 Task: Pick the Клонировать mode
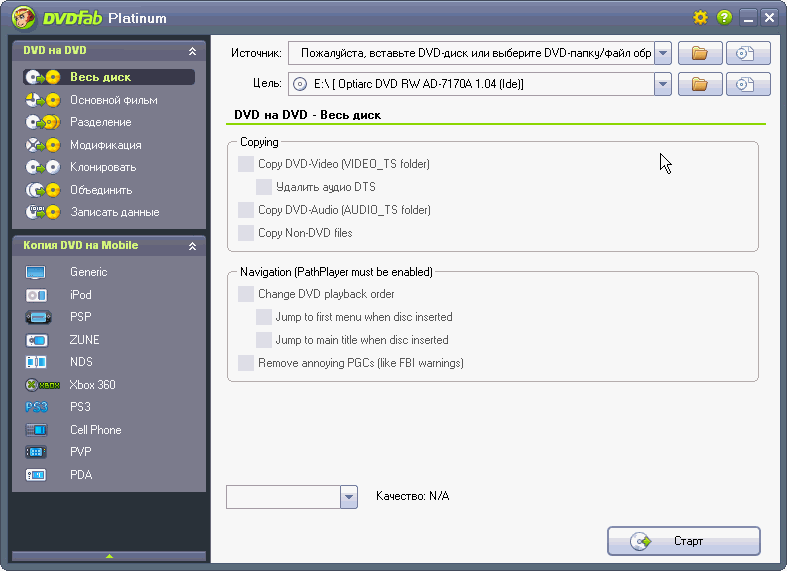click(x=103, y=167)
